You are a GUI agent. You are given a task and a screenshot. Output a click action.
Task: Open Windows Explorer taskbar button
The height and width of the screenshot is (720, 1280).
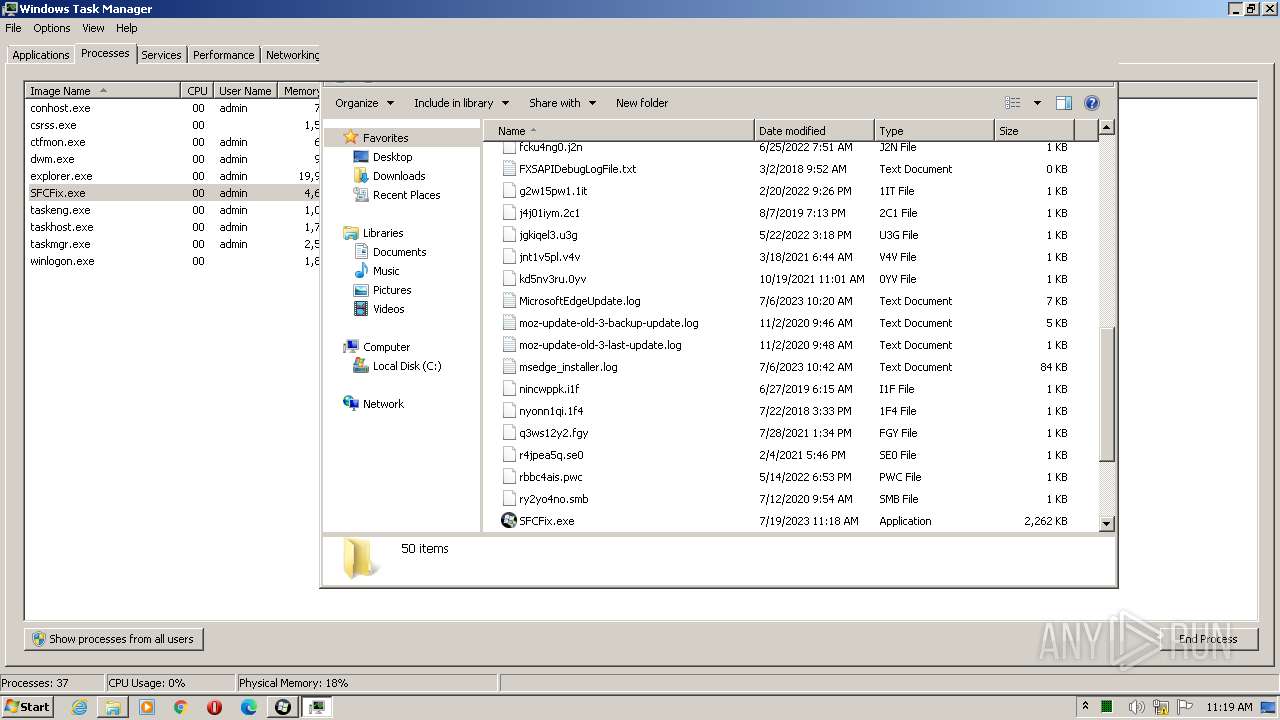point(113,707)
